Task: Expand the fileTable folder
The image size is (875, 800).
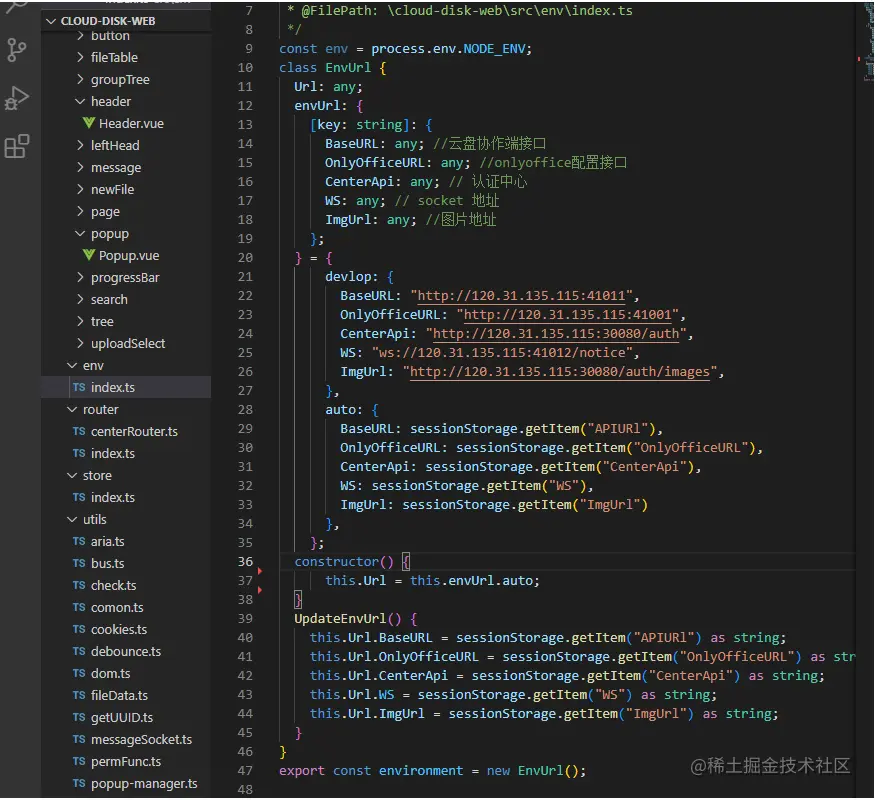Action: [114, 57]
